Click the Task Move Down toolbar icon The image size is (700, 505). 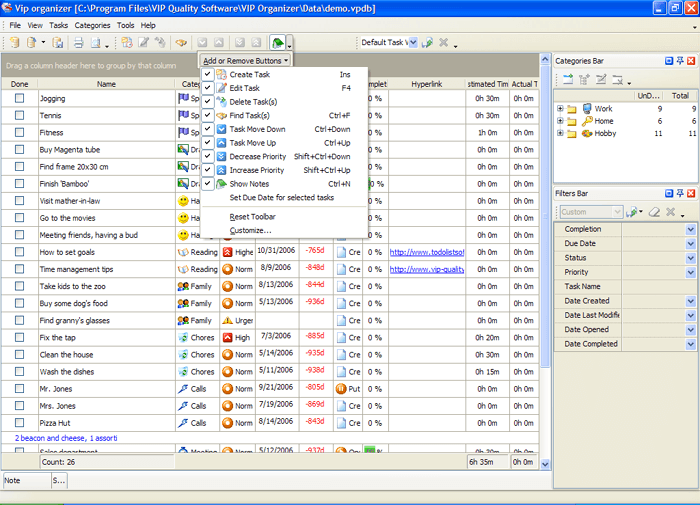[x=202, y=43]
